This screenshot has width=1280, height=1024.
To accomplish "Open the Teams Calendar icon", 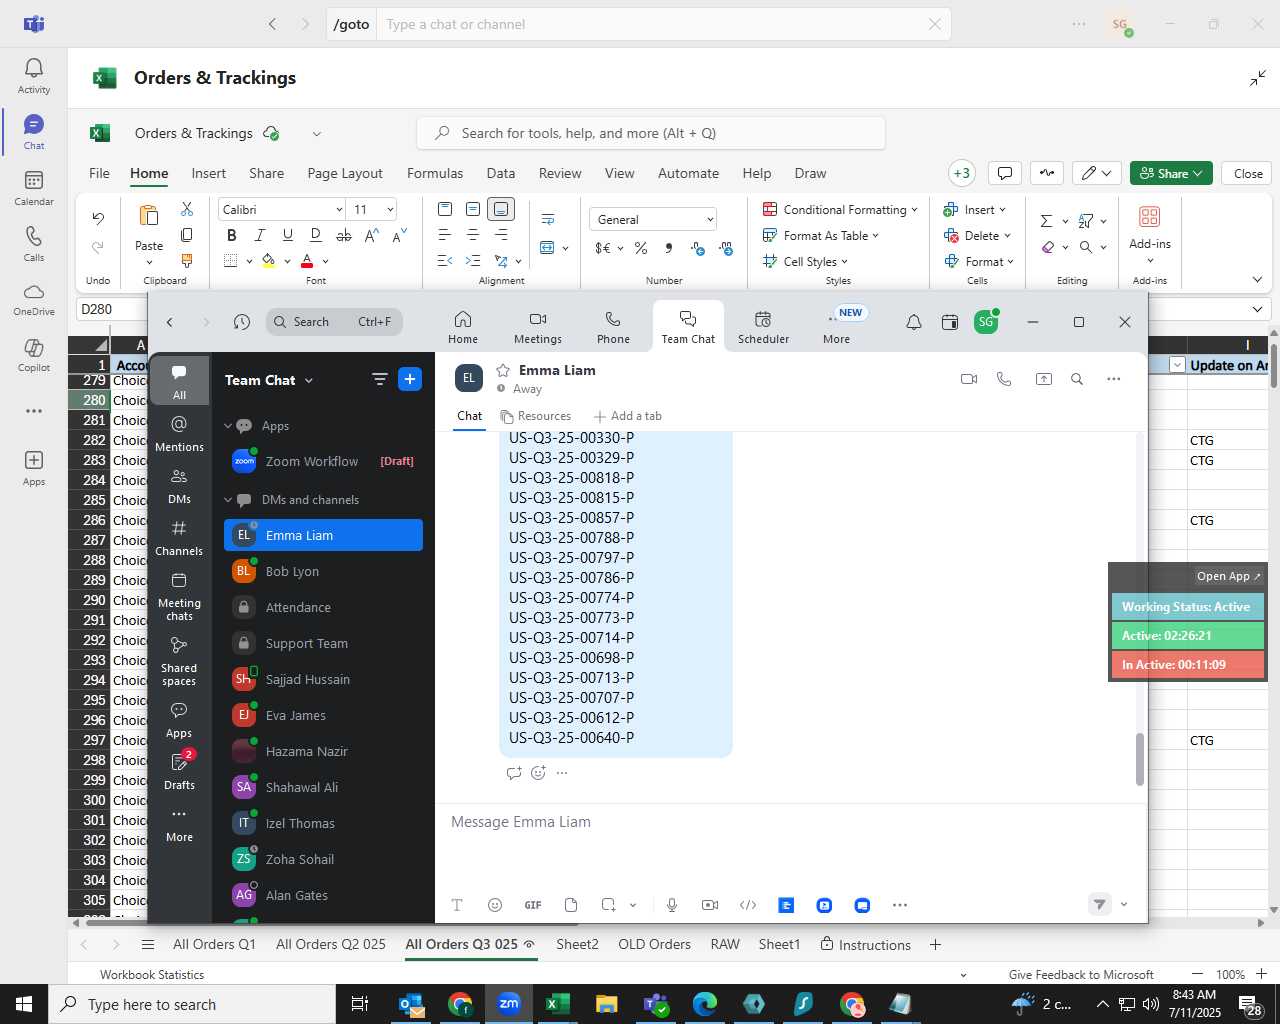I will [34, 188].
